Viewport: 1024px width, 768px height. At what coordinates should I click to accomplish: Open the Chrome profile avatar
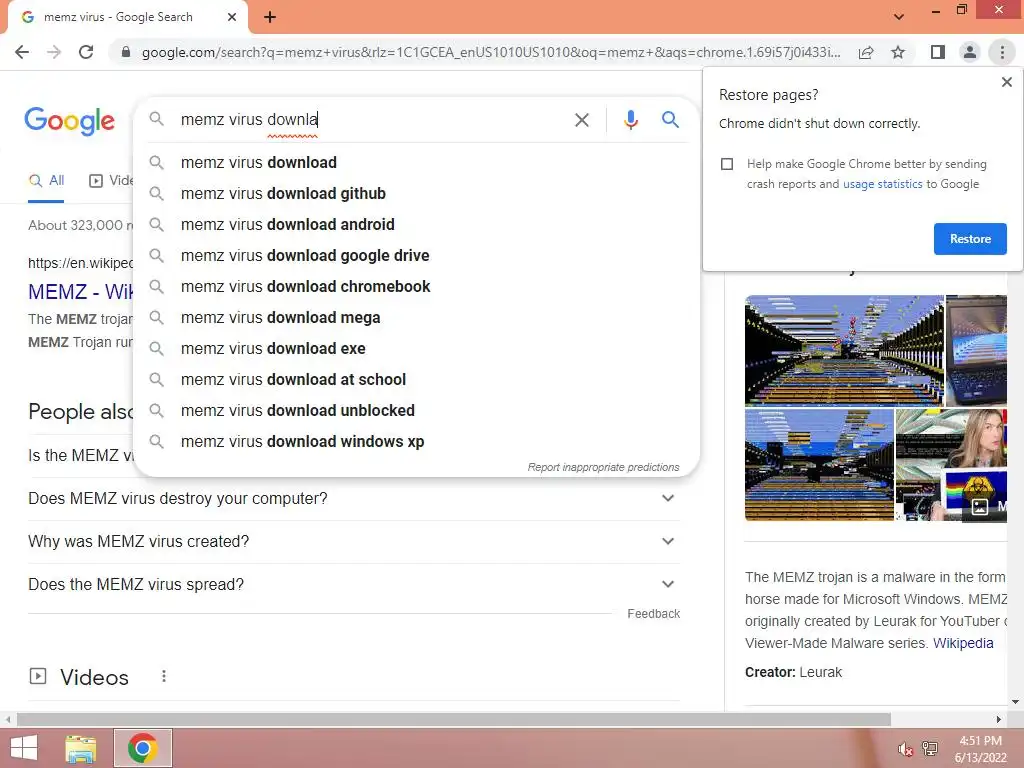[970, 52]
